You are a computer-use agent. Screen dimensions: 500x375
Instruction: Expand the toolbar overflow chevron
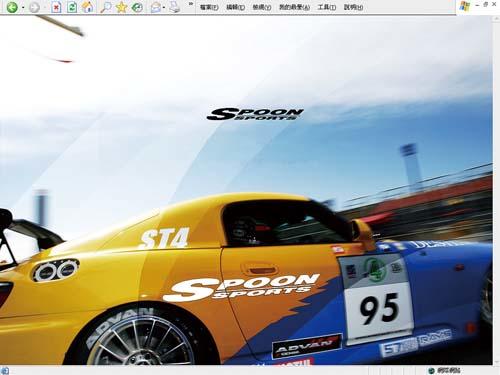tap(191, 4)
